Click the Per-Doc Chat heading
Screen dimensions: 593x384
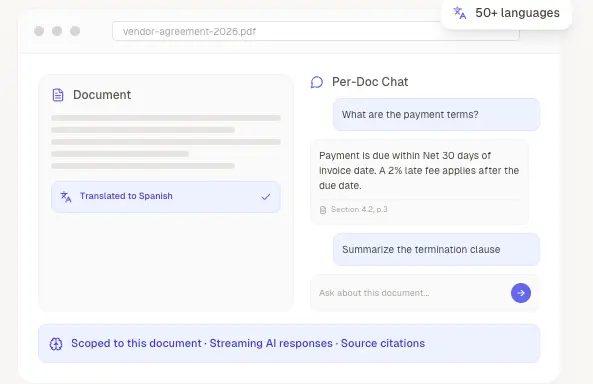pos(370,82)
